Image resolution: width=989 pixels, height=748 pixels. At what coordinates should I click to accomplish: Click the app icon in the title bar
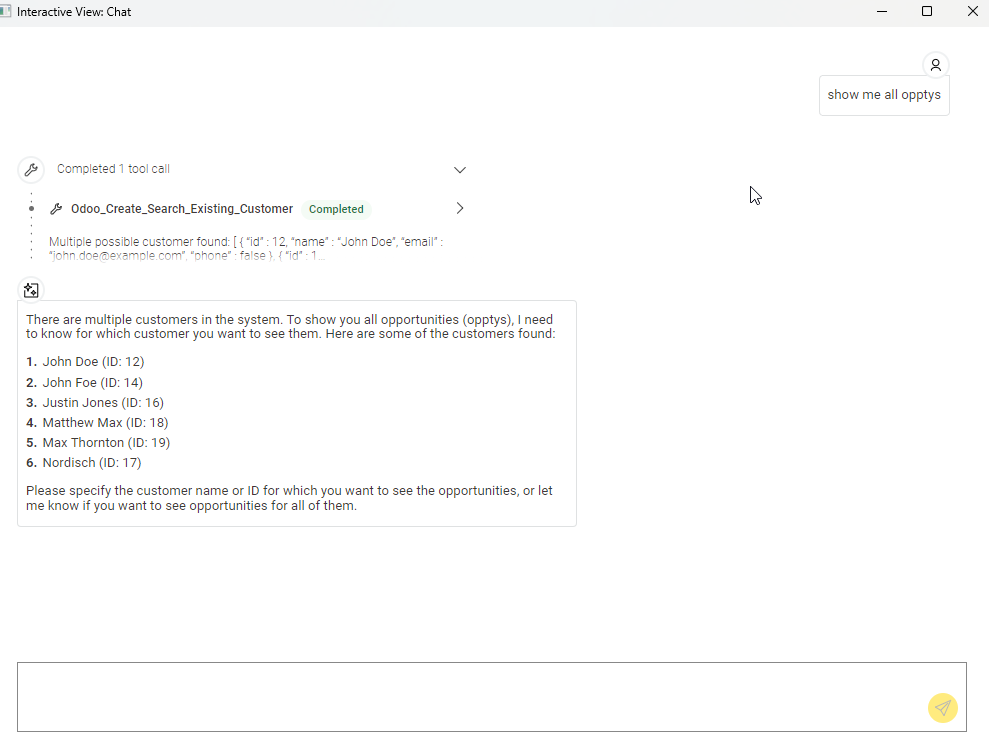[7, 12]
